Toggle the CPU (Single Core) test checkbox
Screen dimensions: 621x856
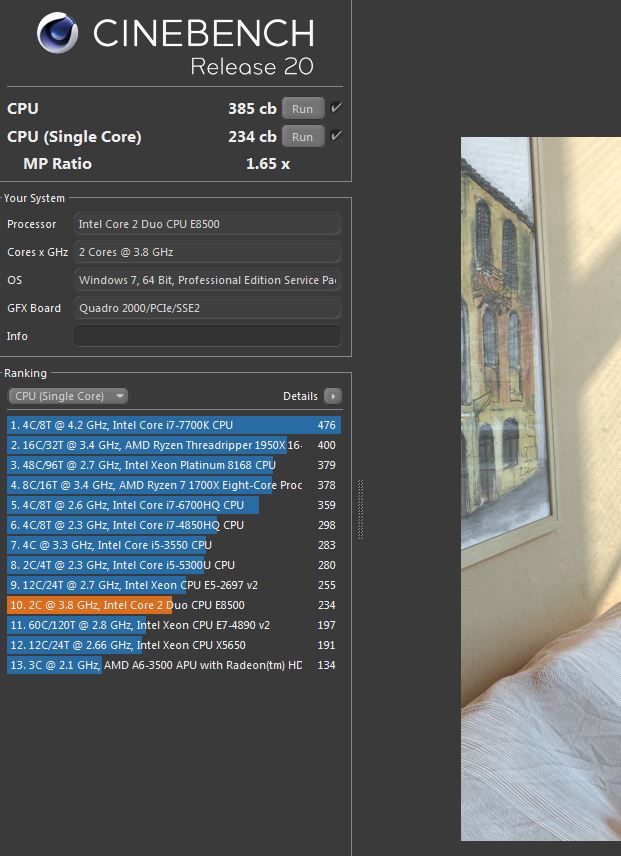336,135
